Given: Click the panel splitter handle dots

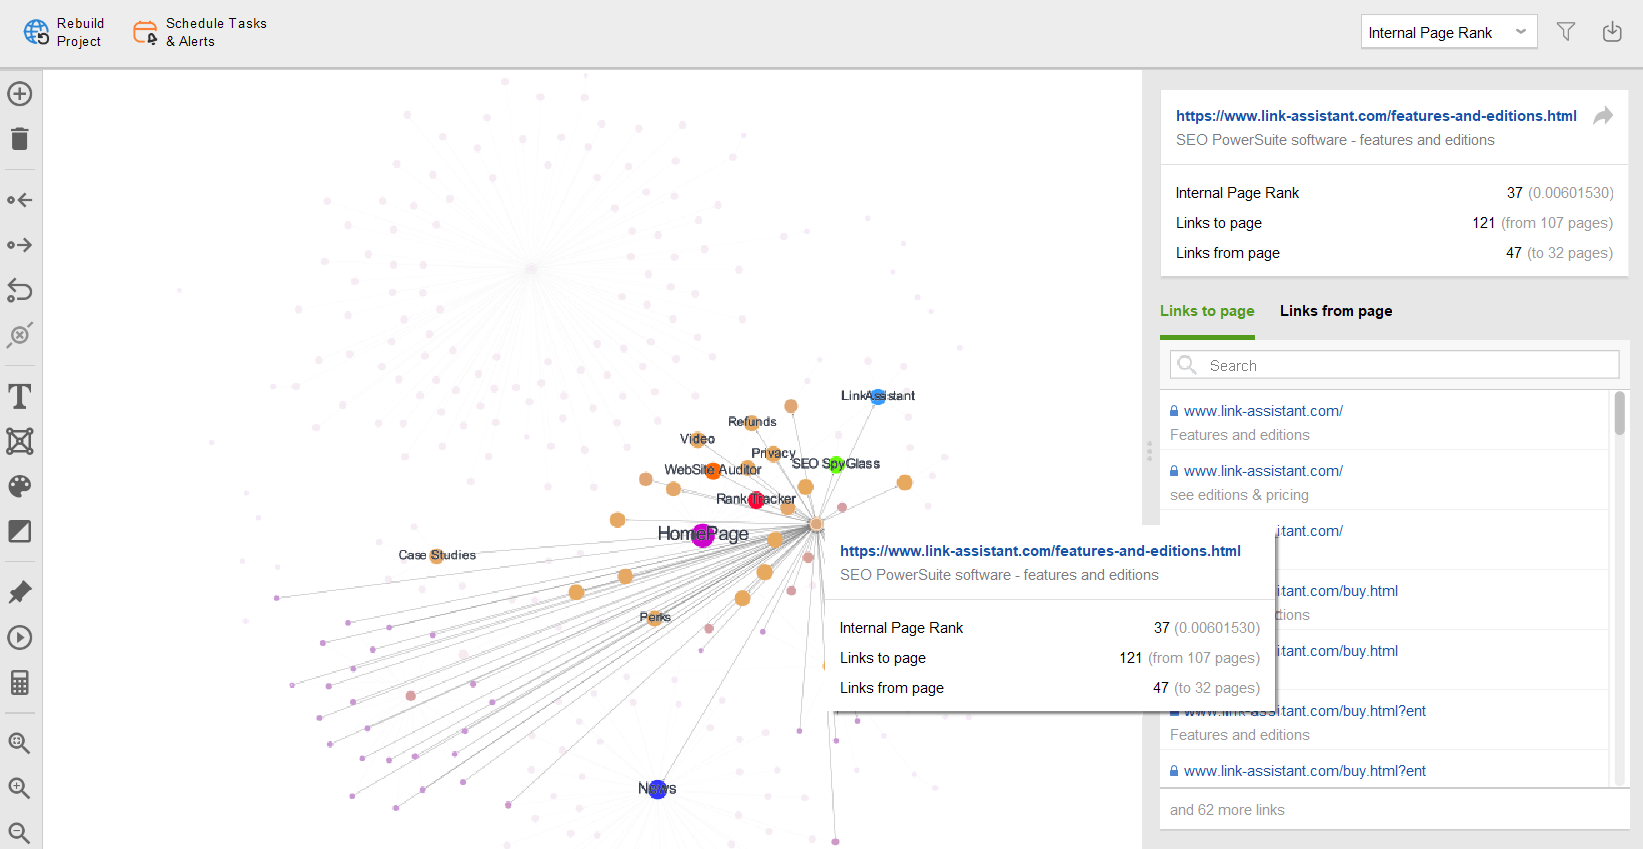Looking at the screenshot, I should tap(1149, 451).
